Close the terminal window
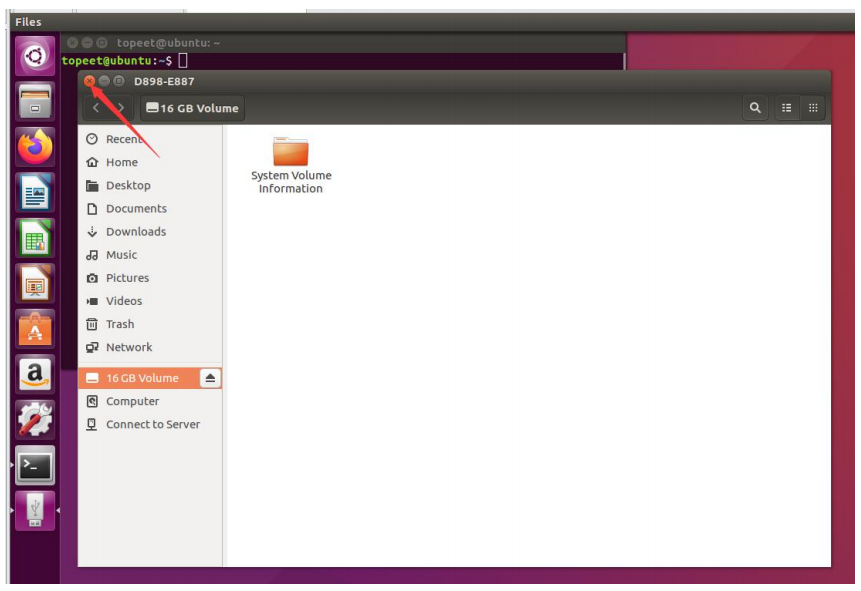The width and height of the screenshot is (861, 591). 72,42
